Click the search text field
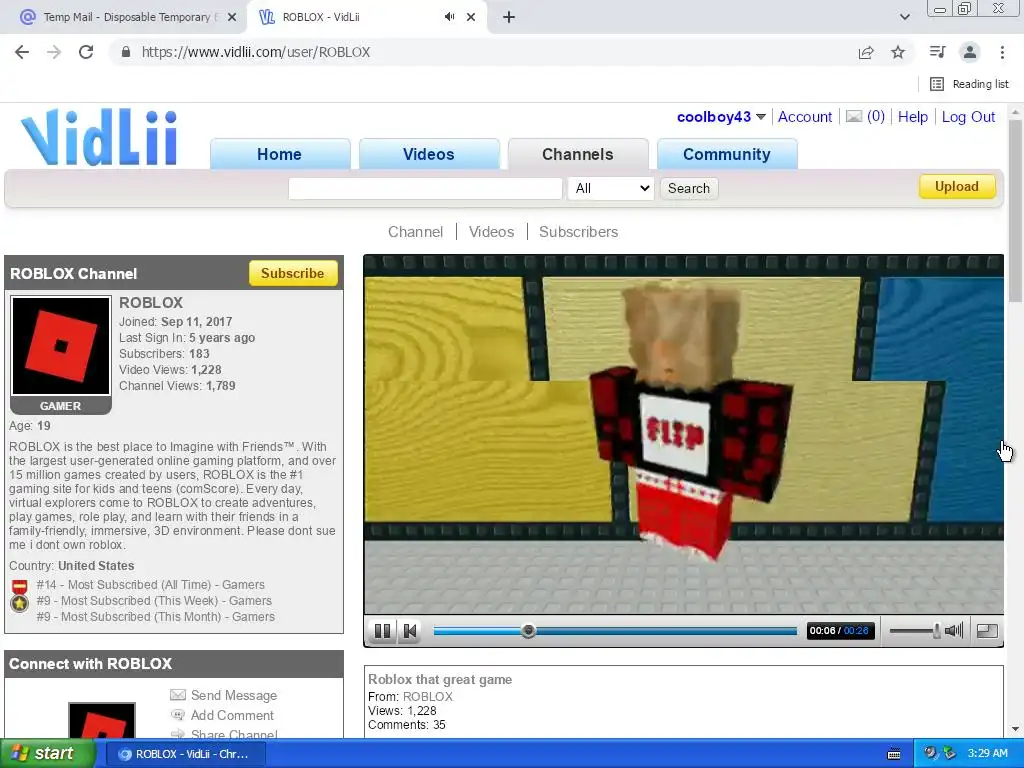Image resolution: width=1024 pixels, height=768 pixels. click(425, 188)
